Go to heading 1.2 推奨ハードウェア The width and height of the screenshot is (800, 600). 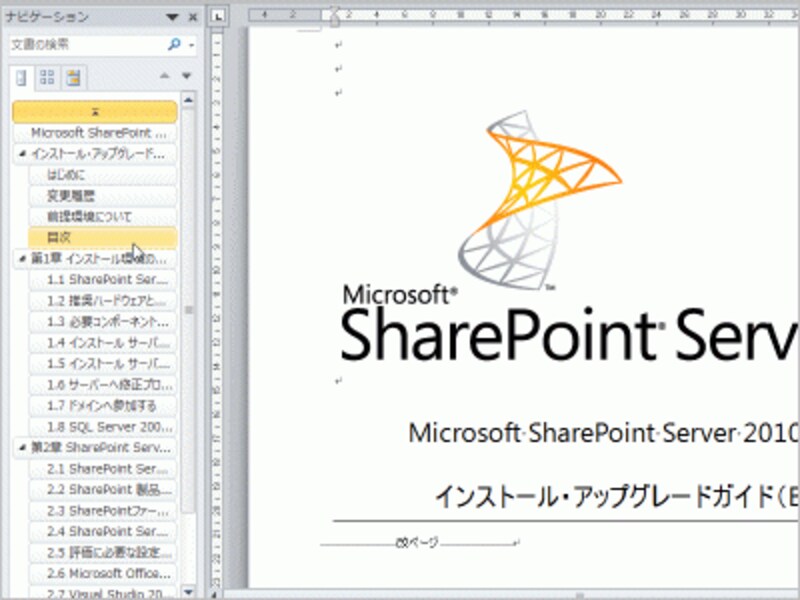pyautogui.click(x=103, y=301)
